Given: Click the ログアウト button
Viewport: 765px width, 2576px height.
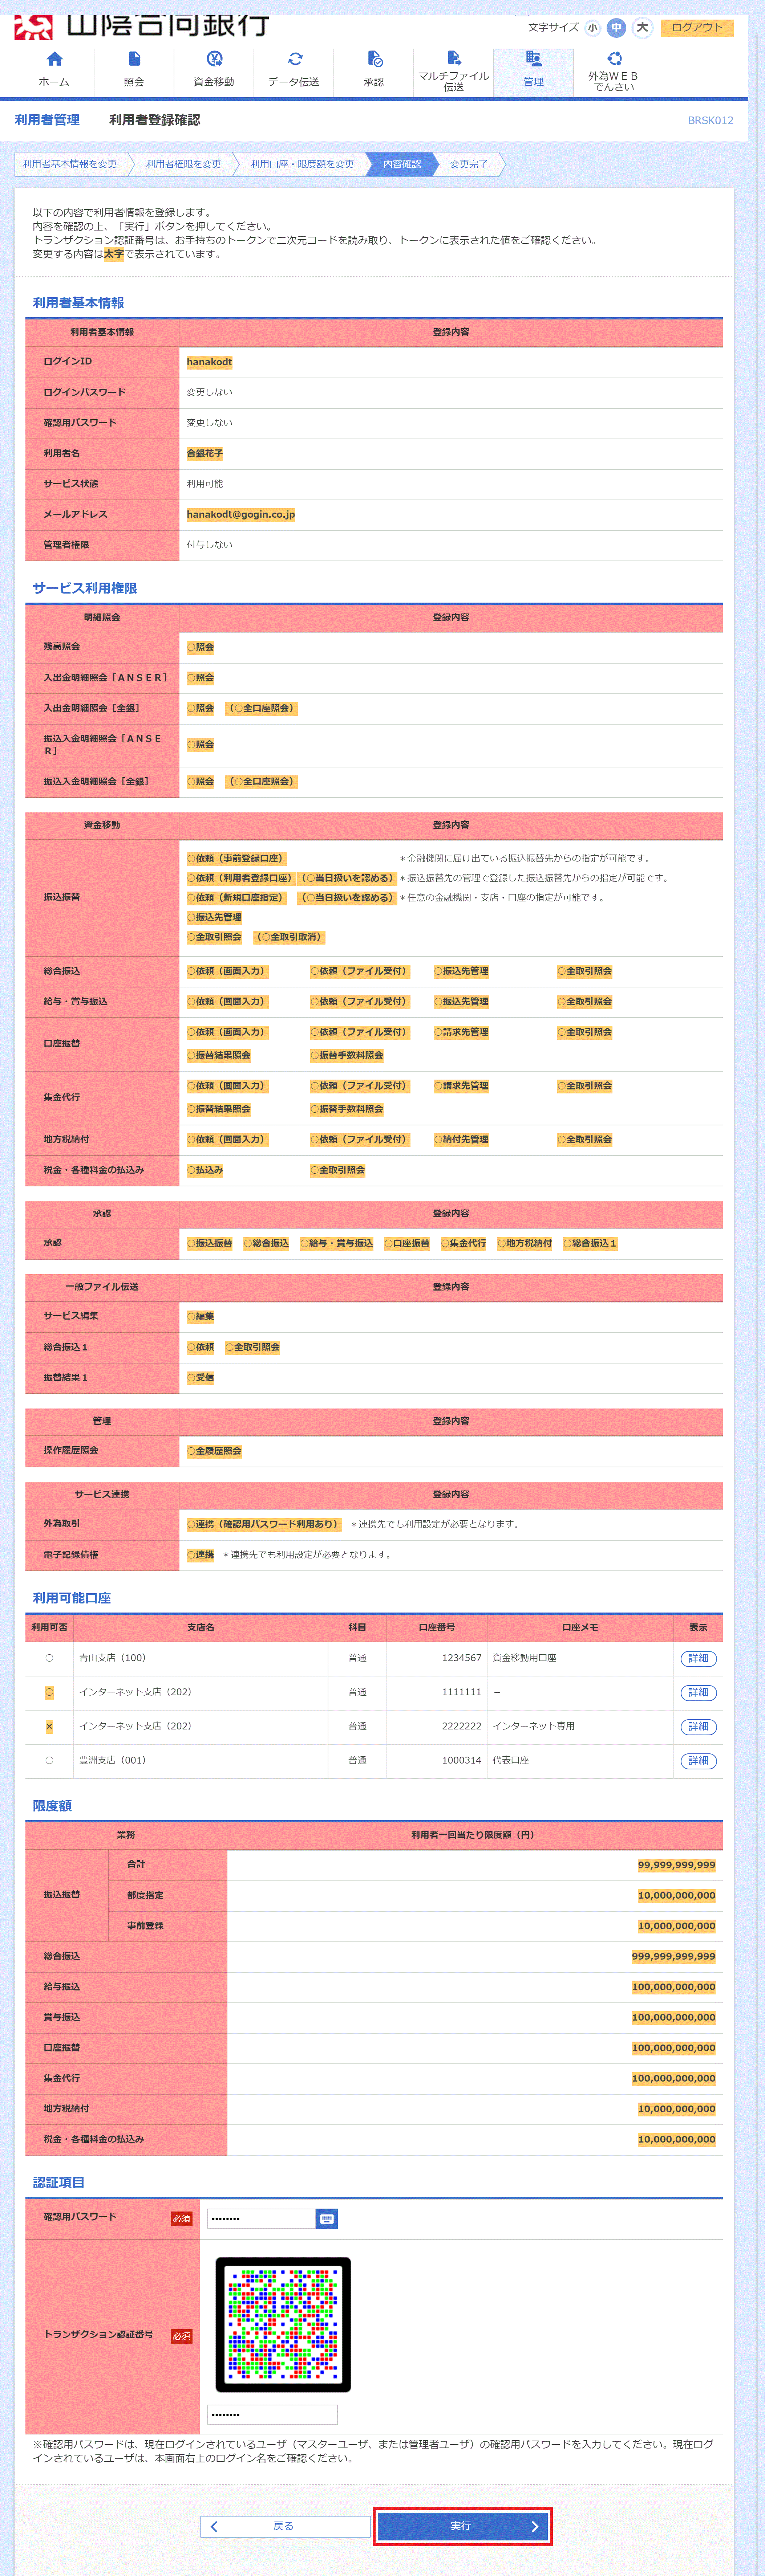Looking at the screenshot, I should pos(697,28).
